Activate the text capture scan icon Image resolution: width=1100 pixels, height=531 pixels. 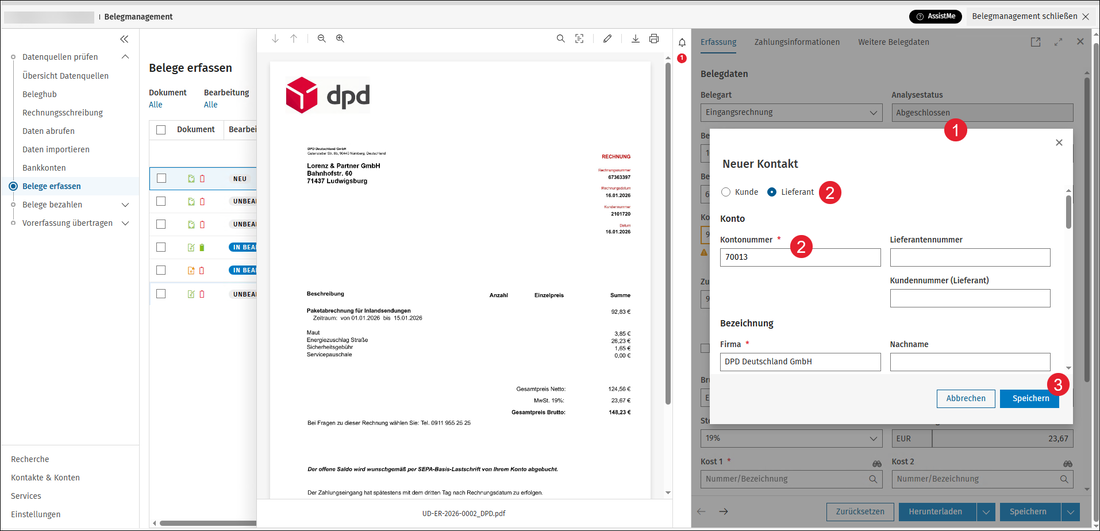(579, 39)
